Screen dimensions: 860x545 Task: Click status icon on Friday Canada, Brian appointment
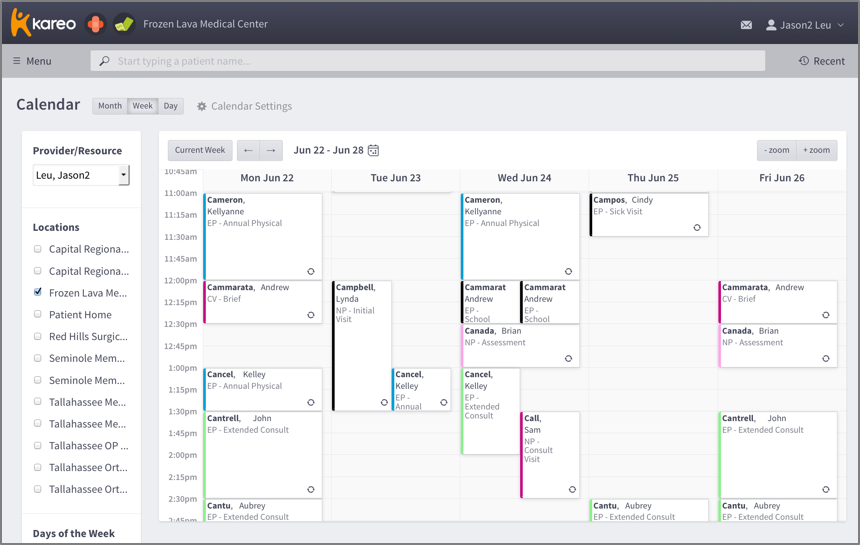(825, 359)
